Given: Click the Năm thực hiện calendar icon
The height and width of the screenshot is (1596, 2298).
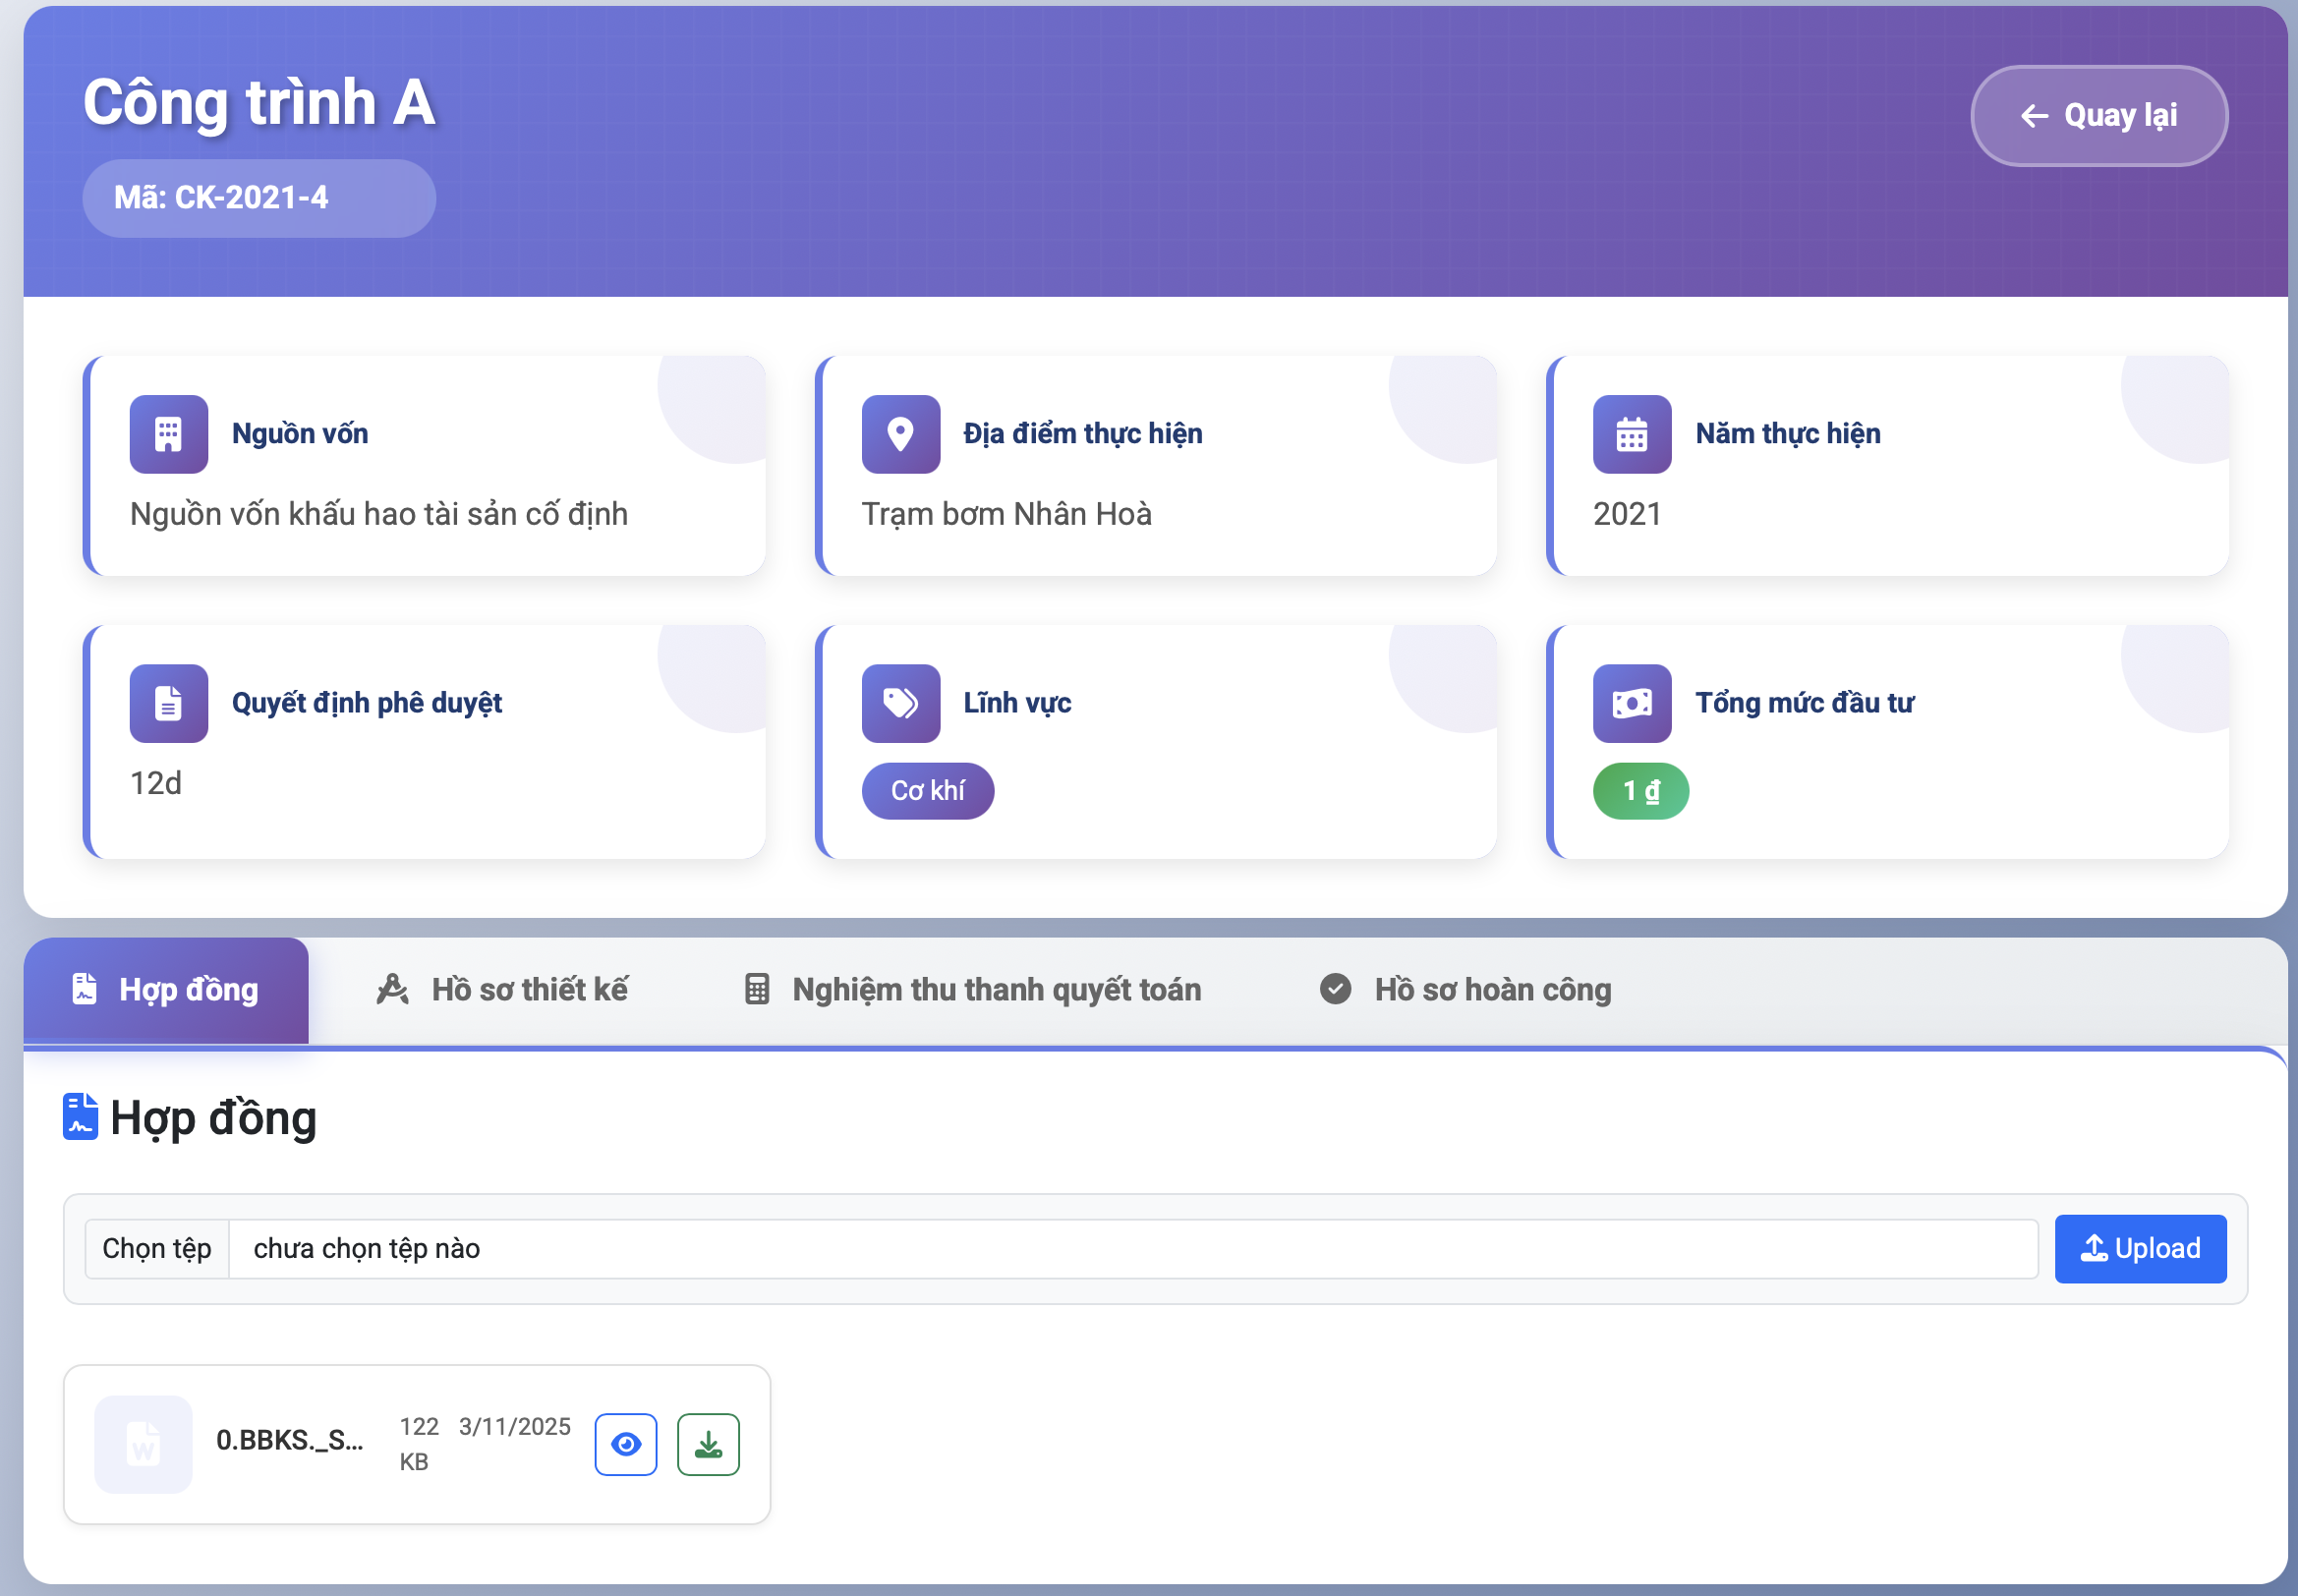Looking at the screenshot, I should point(1631,434).
